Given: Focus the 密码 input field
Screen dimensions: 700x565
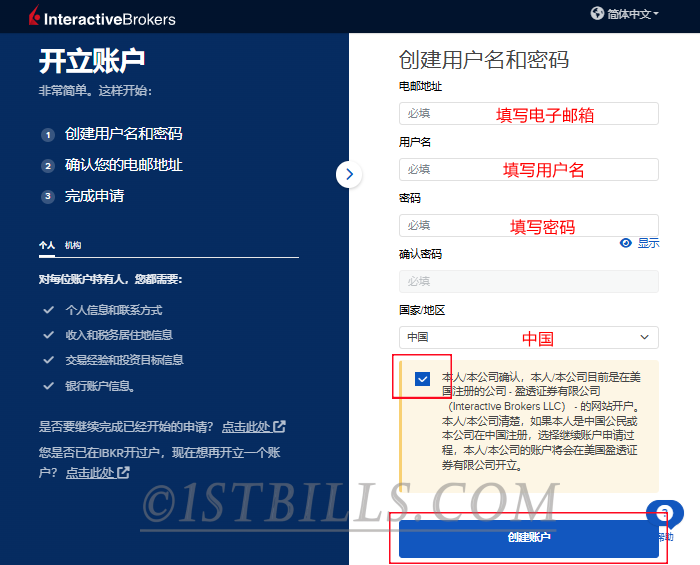Looking at the screenshot, I should (x=528, y=226).
